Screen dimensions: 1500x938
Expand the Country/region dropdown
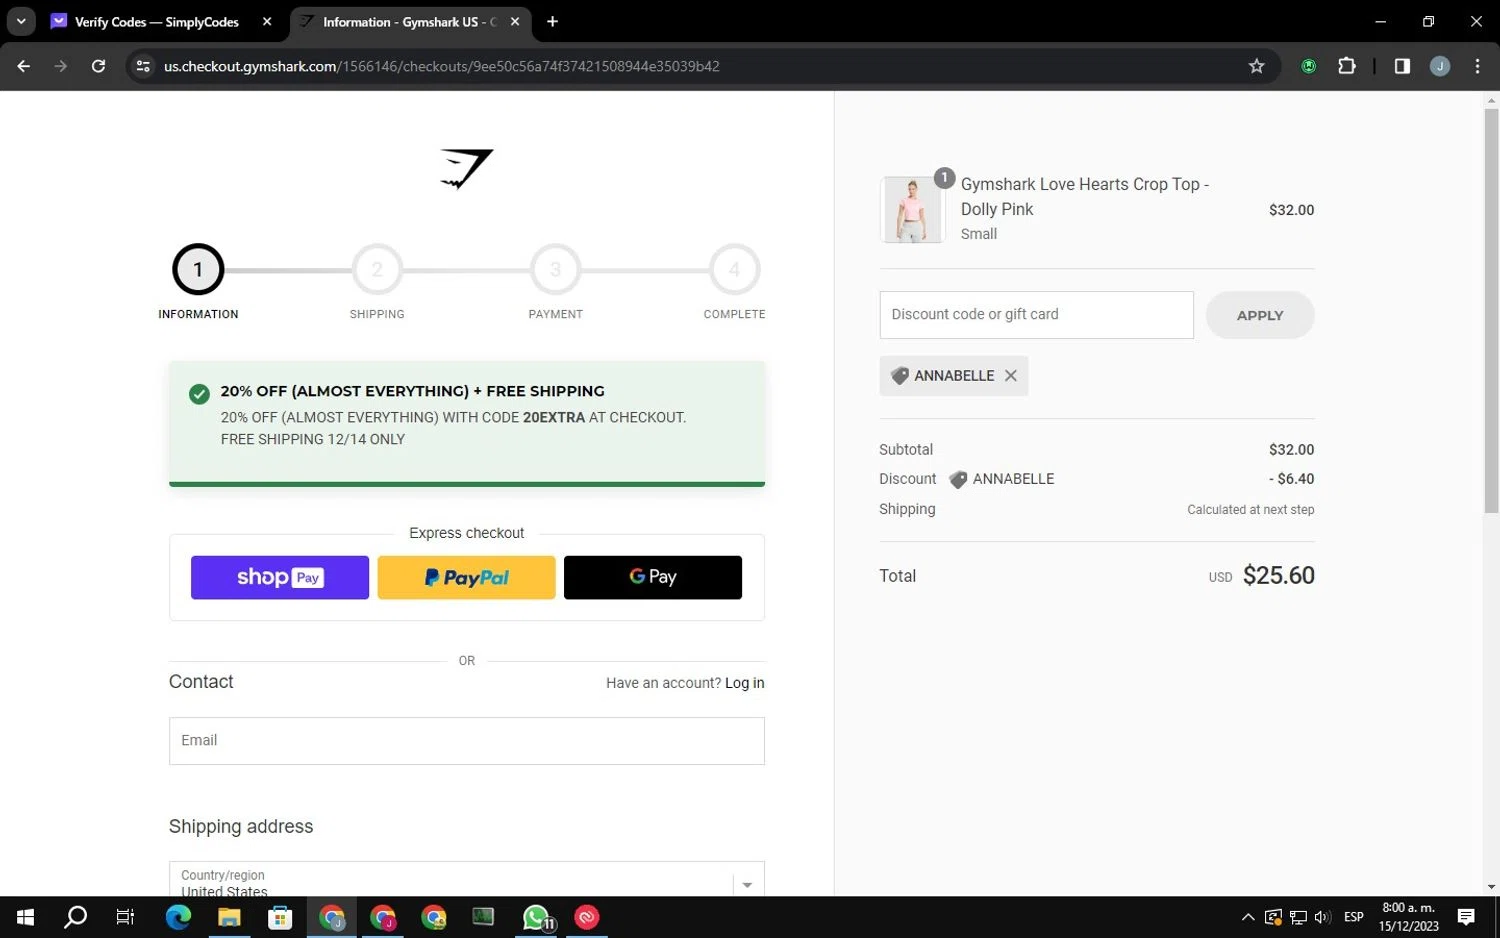[467, 880]
